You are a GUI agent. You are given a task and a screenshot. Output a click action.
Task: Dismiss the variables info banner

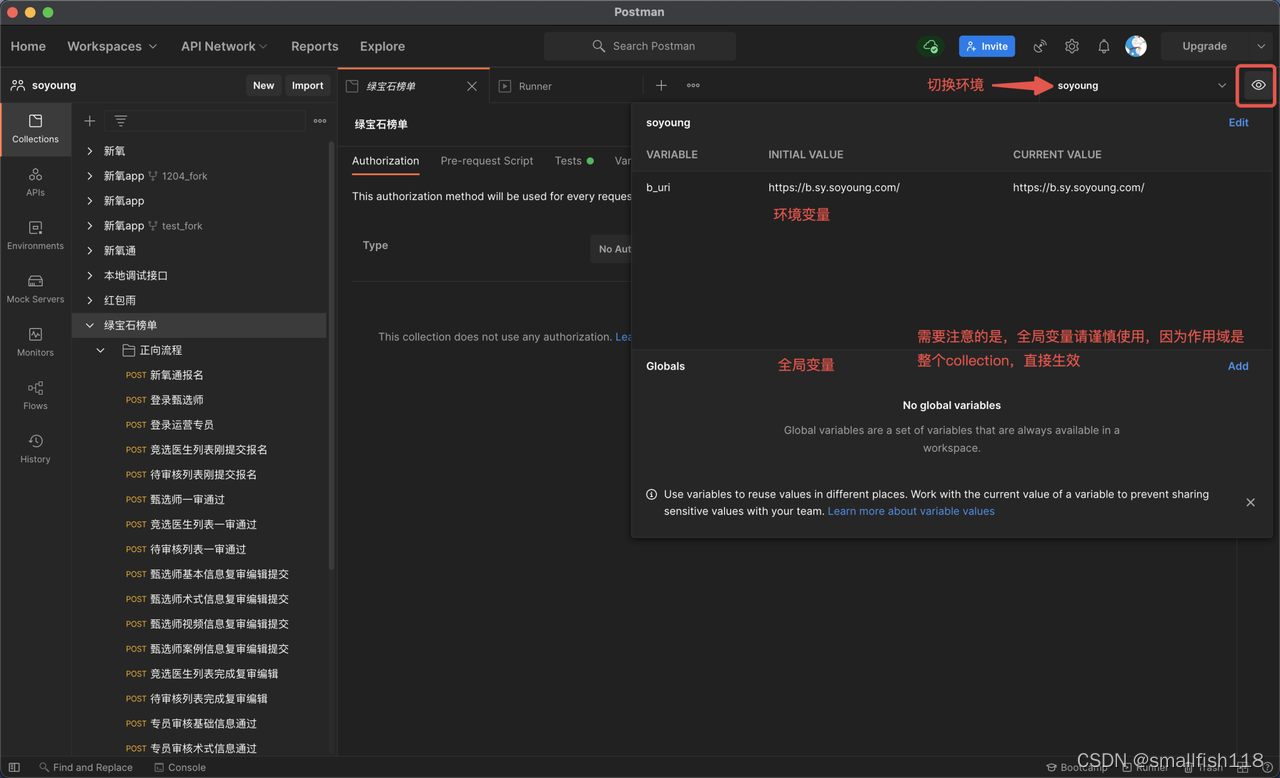pos(1250,502)
